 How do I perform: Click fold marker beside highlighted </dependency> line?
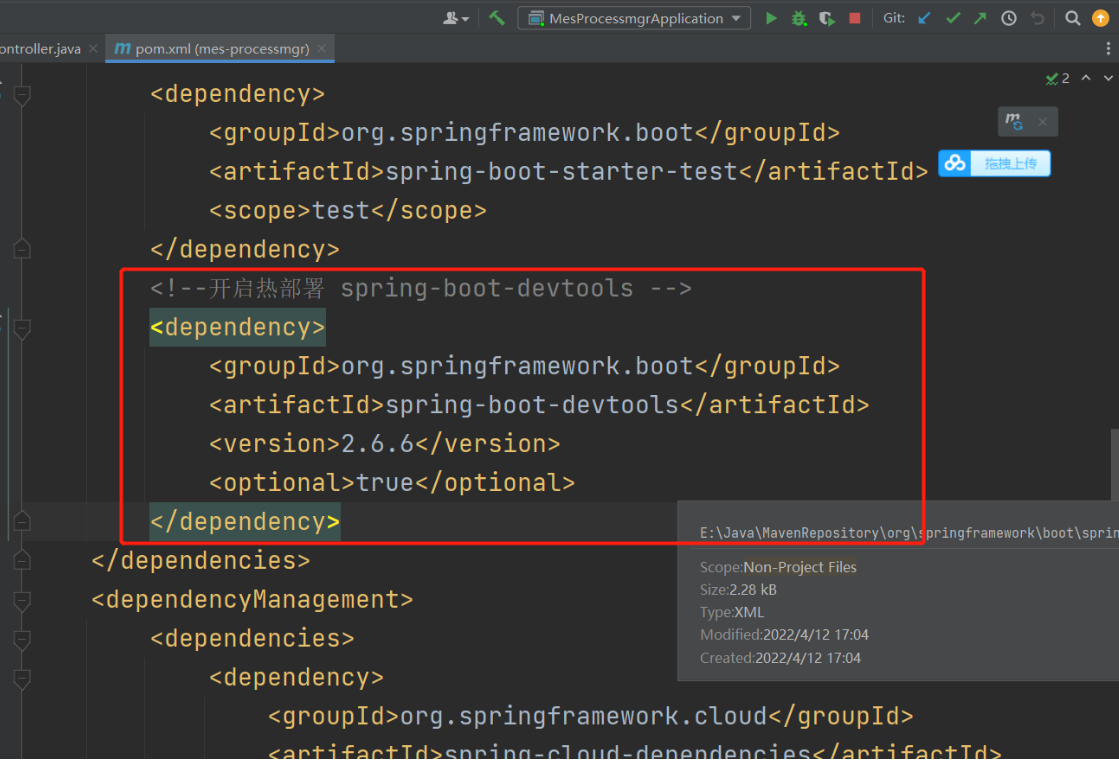pyautogui.click(x=22, y=522)
